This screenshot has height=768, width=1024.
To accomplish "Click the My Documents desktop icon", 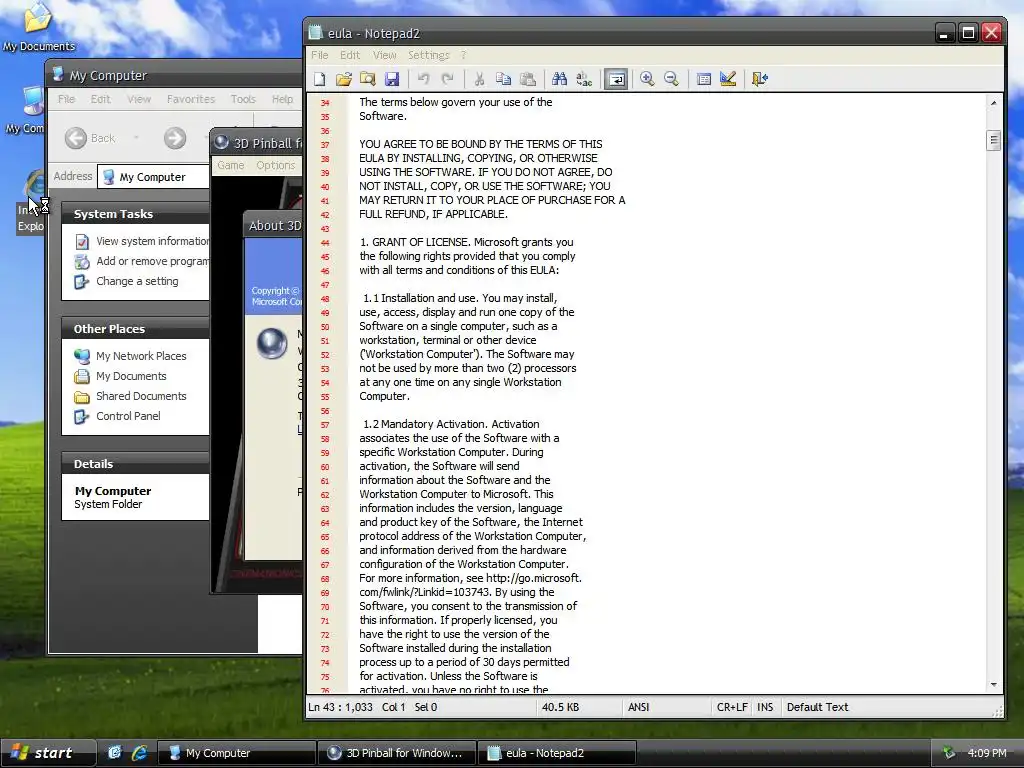I will [38, 27].
